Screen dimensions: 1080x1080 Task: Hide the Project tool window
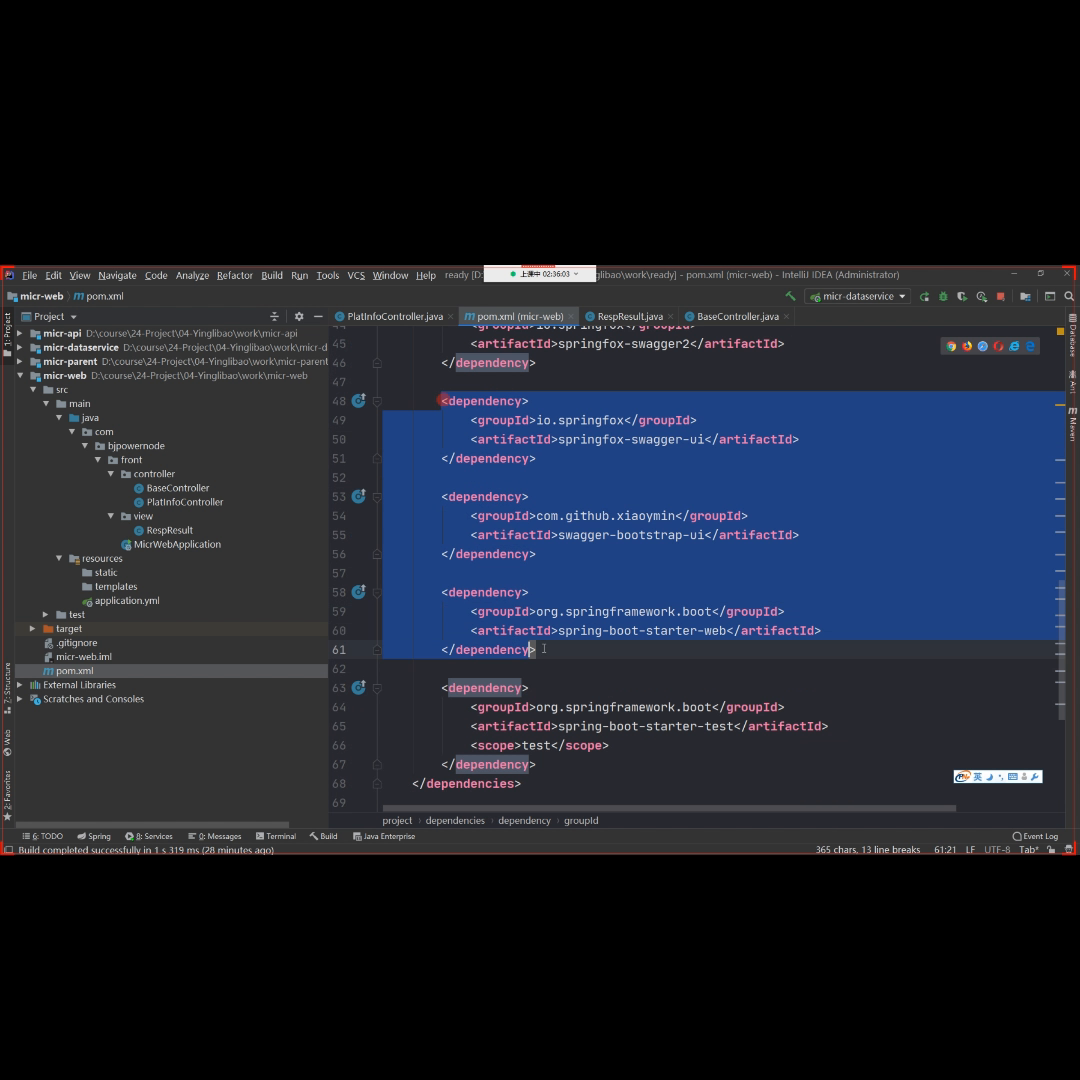pos(318,317)
